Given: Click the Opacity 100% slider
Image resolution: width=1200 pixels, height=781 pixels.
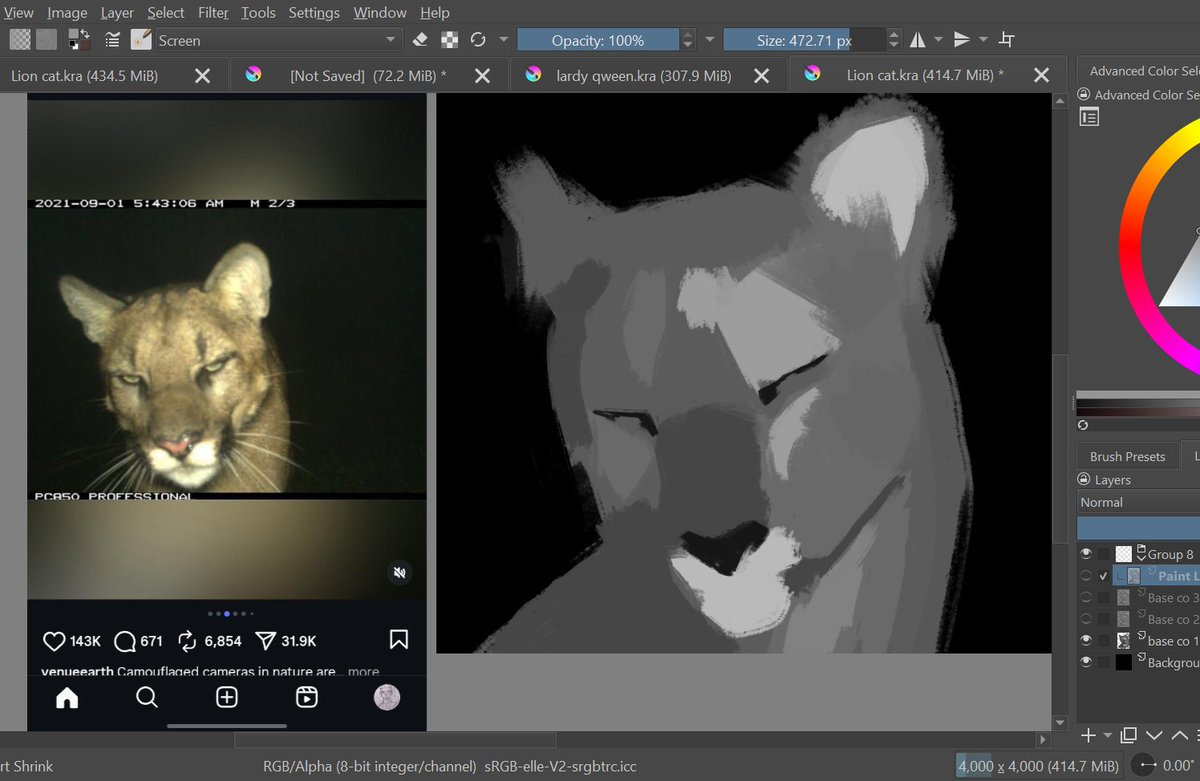Looking at the screenshot, I should click(x=598, y=40).
